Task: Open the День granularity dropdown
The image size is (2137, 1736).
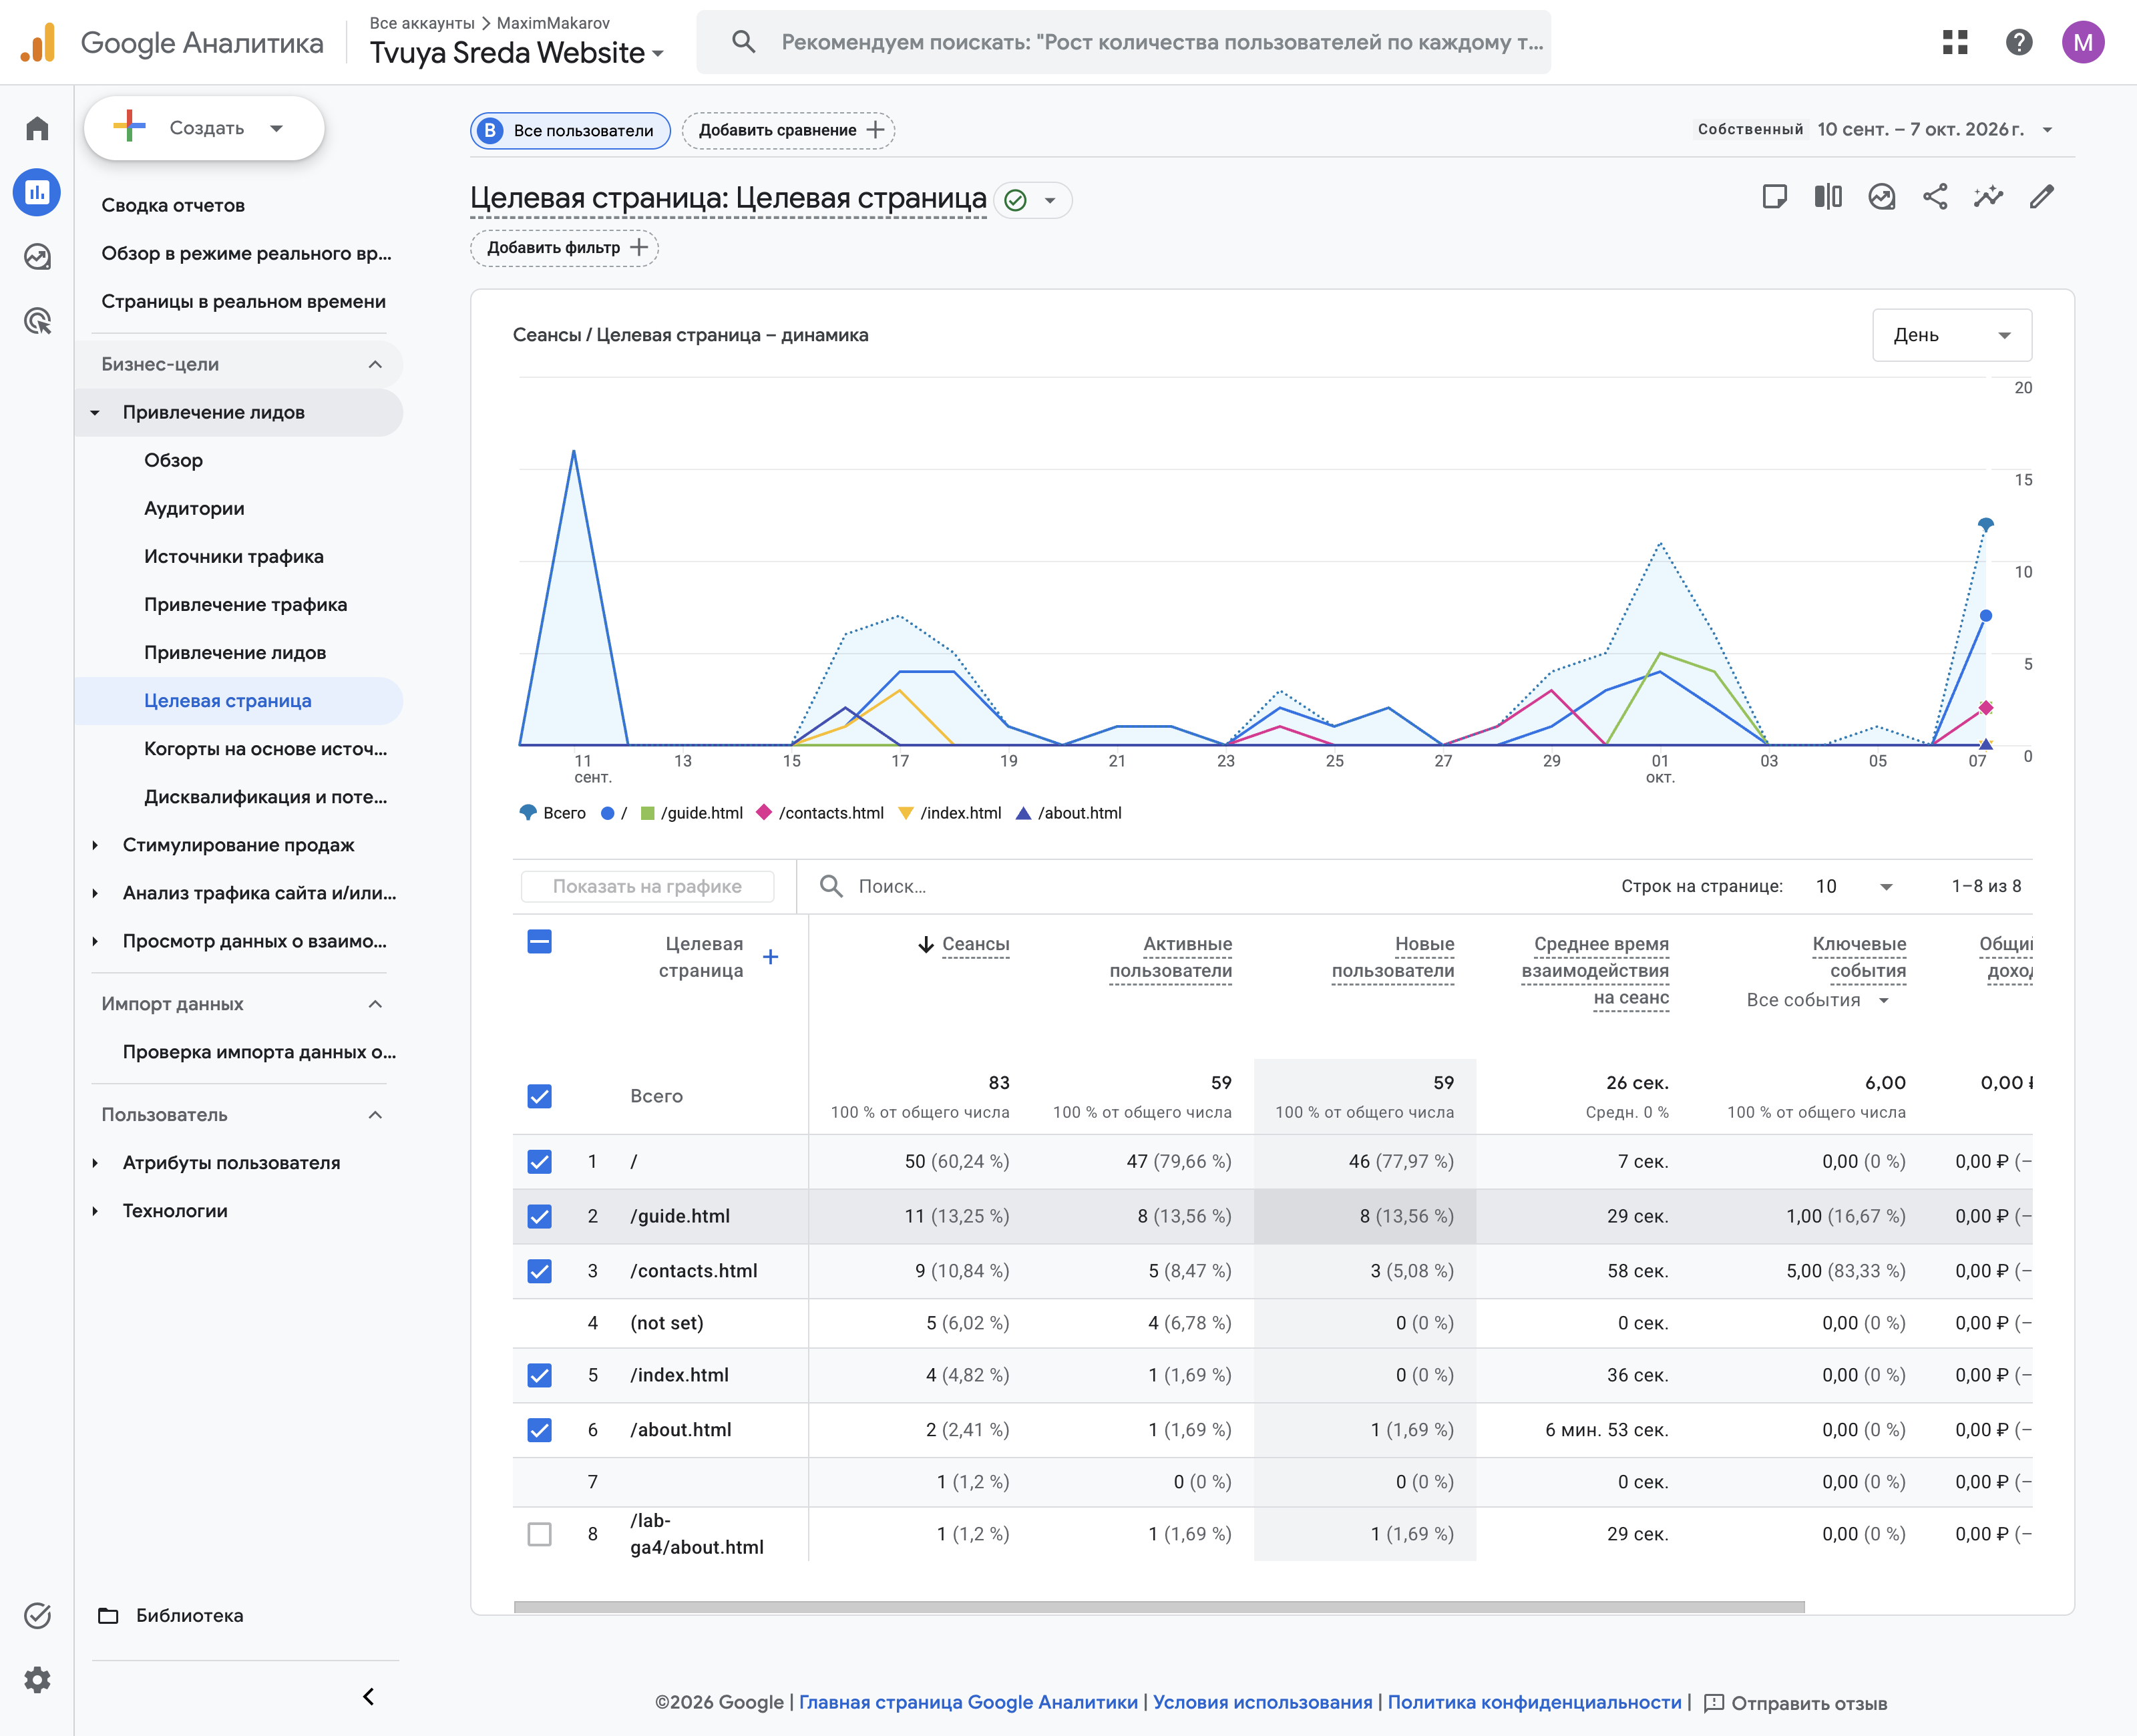Action: (1951, 335)
